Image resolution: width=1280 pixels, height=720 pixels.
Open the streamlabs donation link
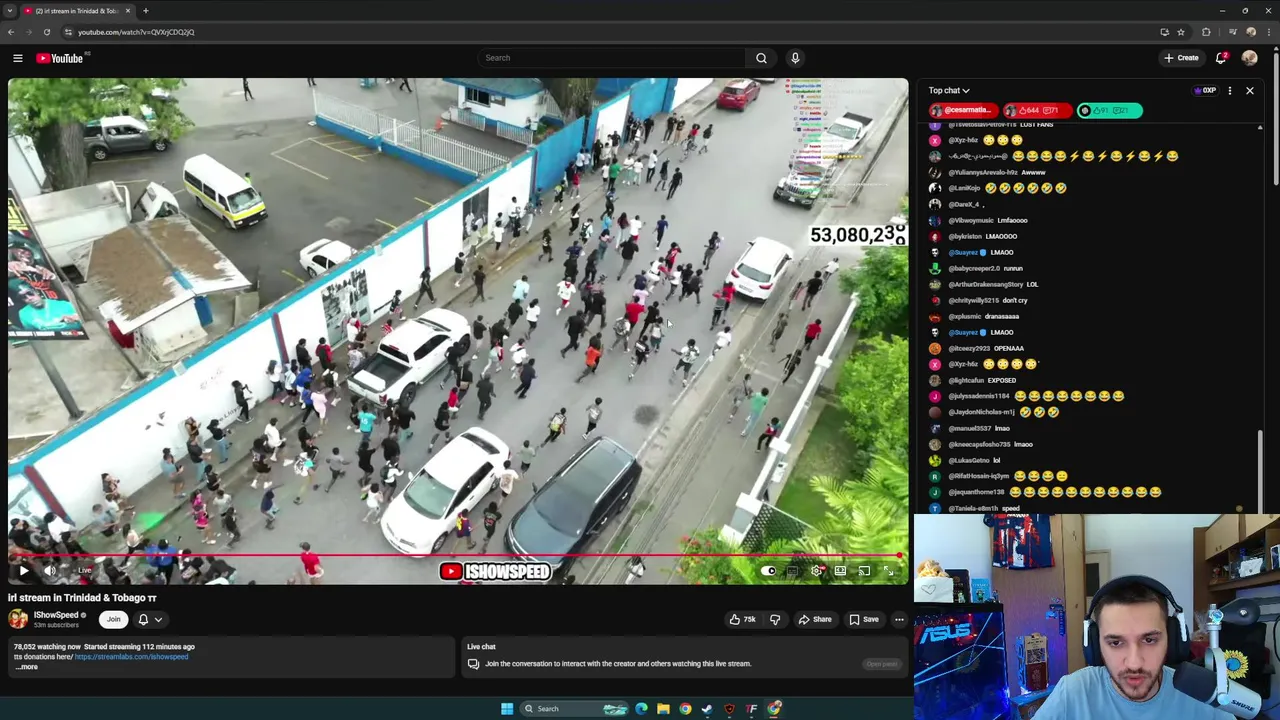(131, 657)
